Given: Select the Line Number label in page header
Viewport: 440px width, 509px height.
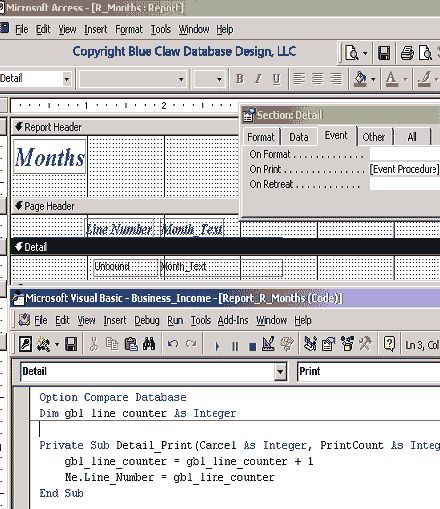Looking at the screenshot, I should point(120,229).
